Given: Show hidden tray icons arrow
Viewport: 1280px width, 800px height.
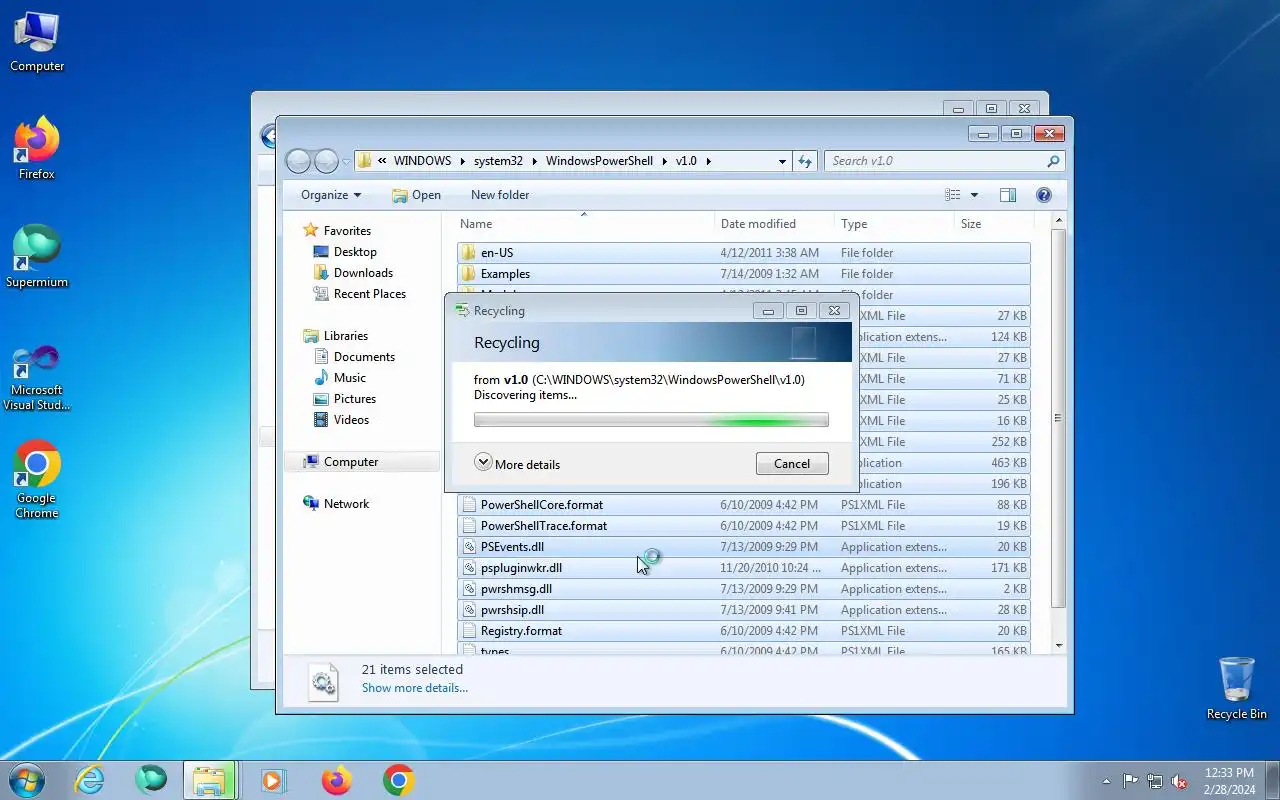Looking at the screenshot, I should click(1106, 781).
